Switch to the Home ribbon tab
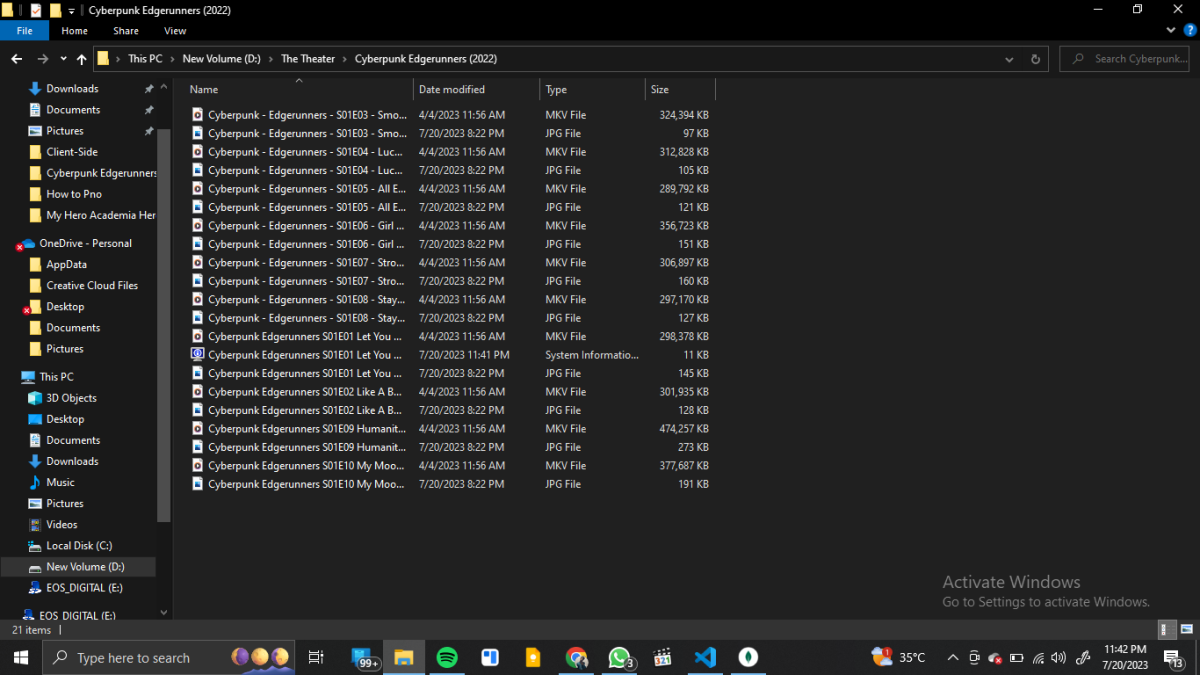The height and width of the screenshot is (675, 1200). 75,31
